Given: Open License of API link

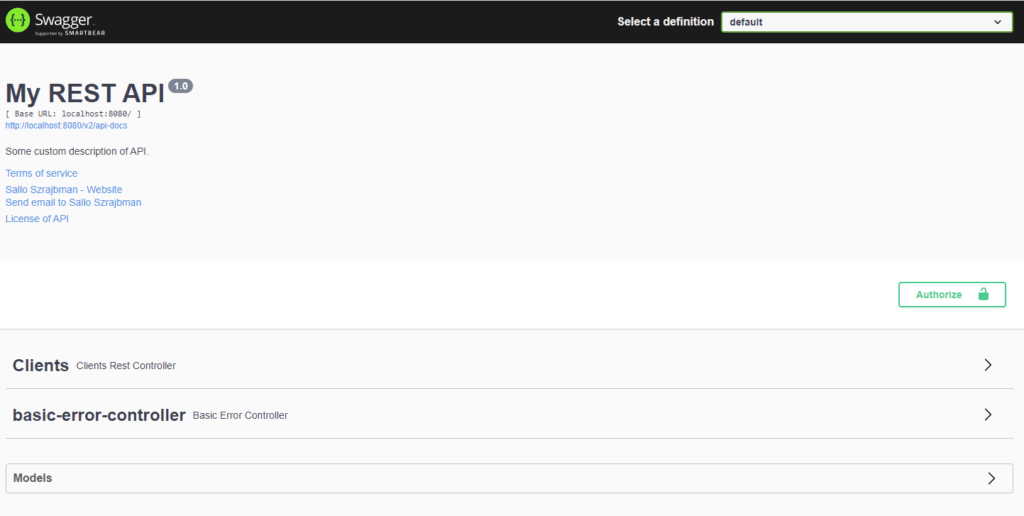Looking at the screenshot, I should coord(37,219).
